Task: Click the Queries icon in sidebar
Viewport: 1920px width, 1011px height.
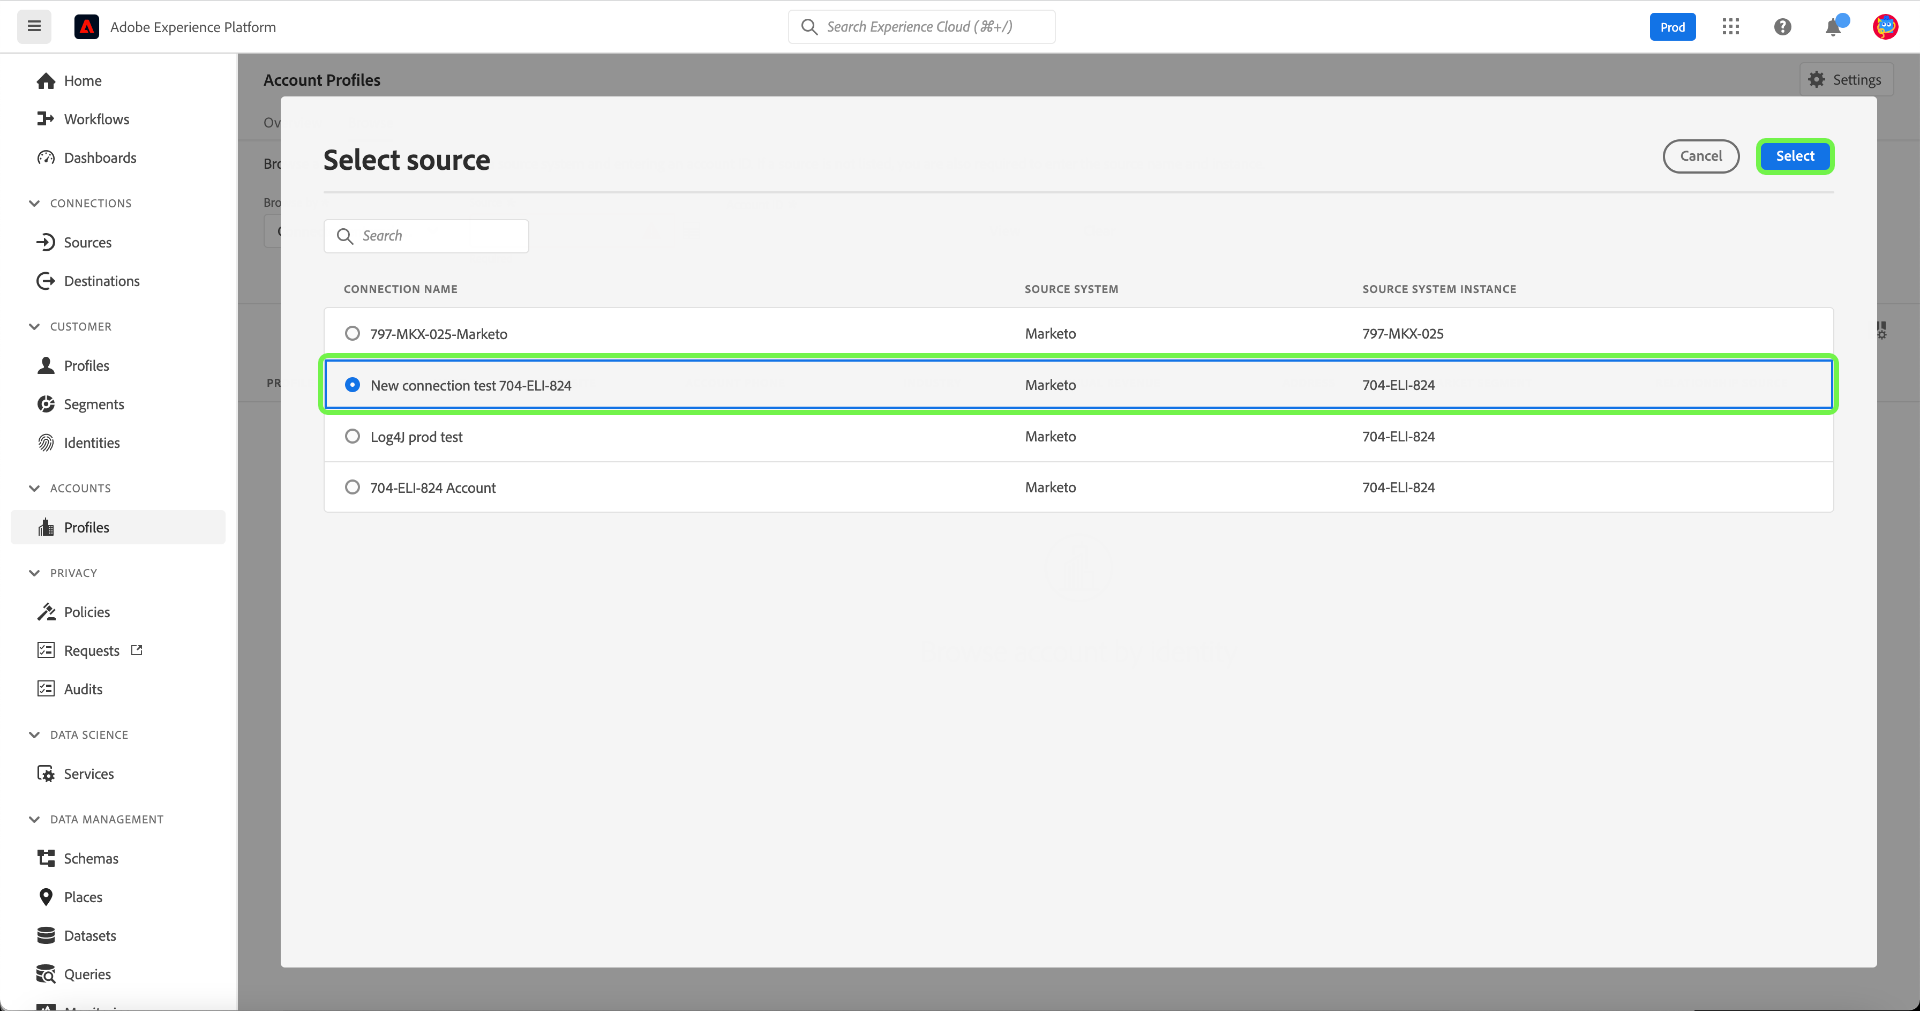Action: point(46,974)
